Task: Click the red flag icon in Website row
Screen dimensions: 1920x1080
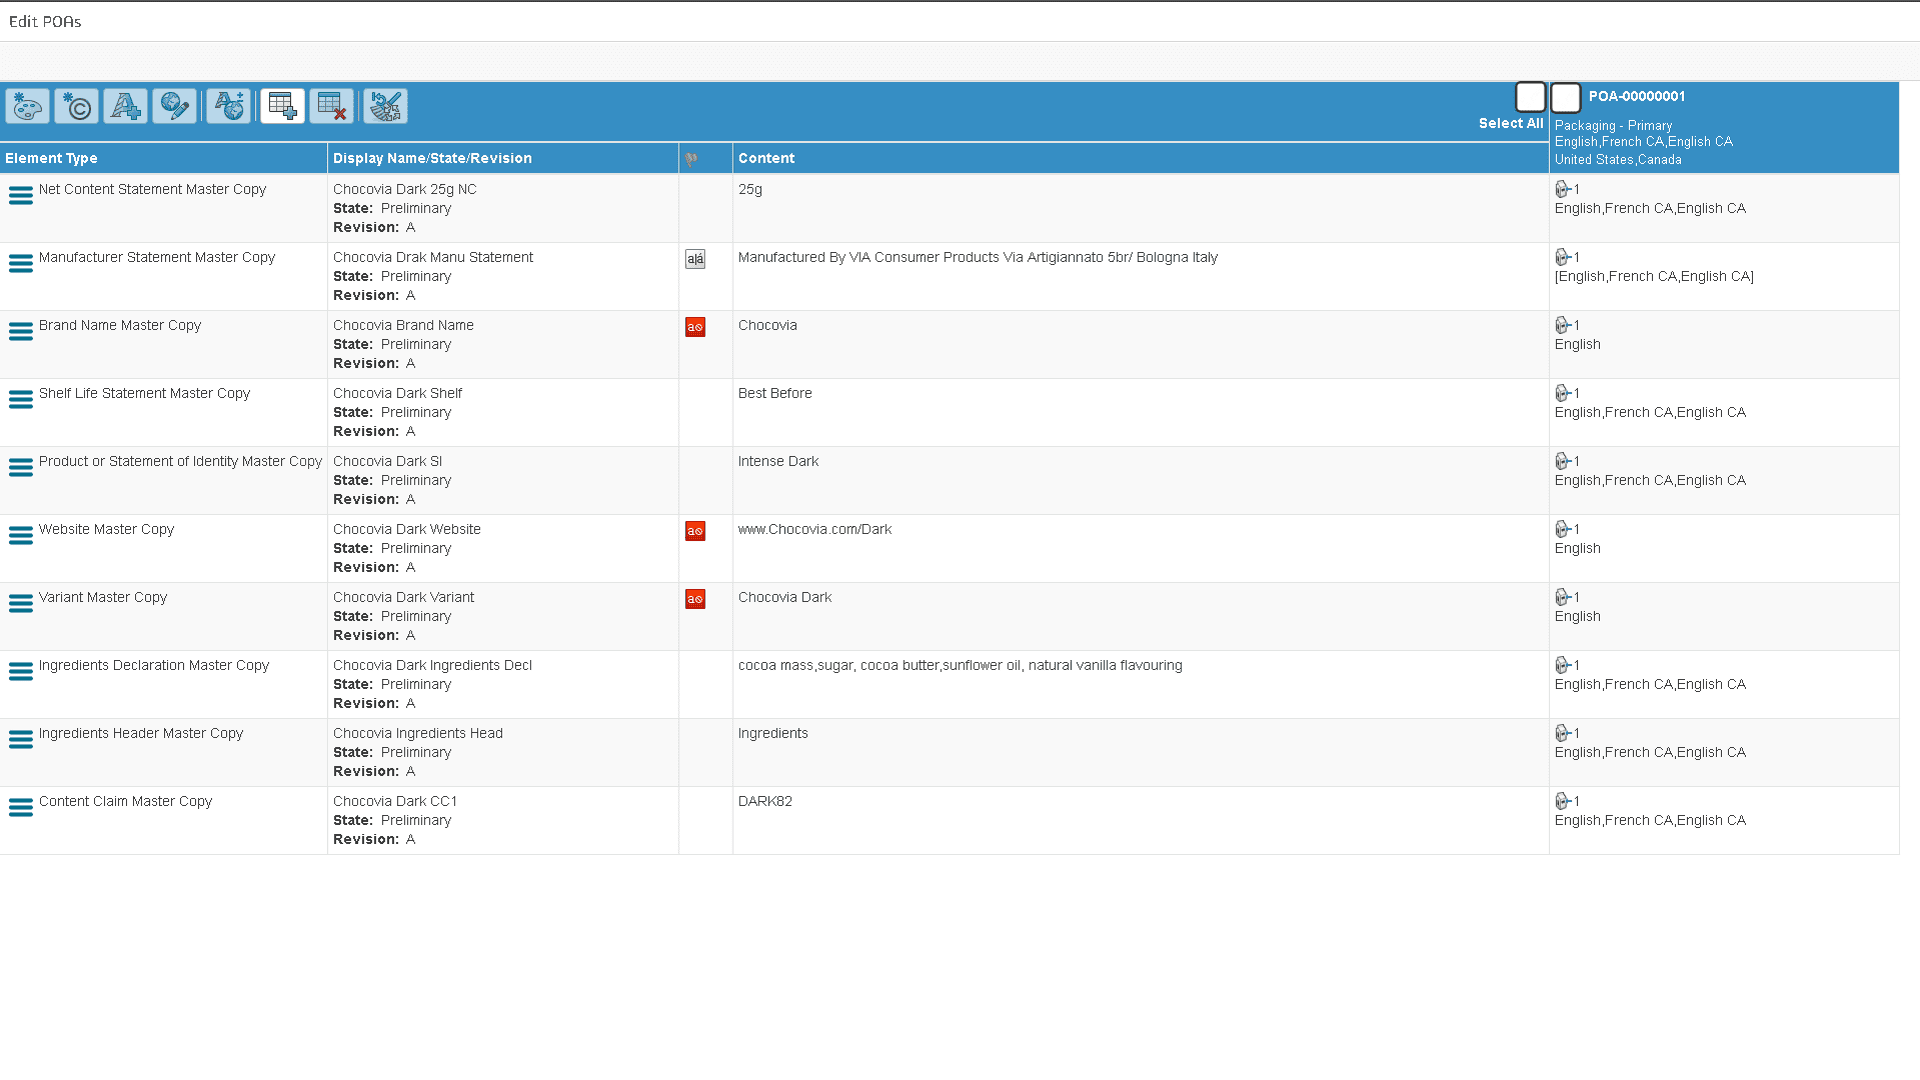Action: click(695, 531)
